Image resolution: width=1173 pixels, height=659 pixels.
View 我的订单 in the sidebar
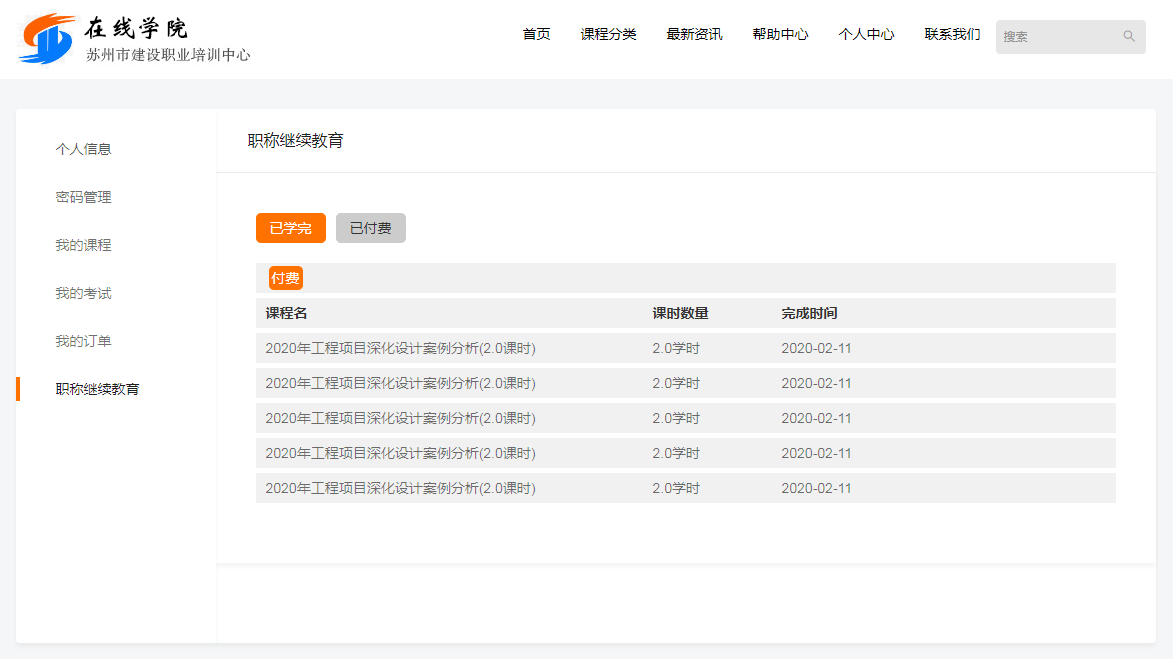point(83,341)
